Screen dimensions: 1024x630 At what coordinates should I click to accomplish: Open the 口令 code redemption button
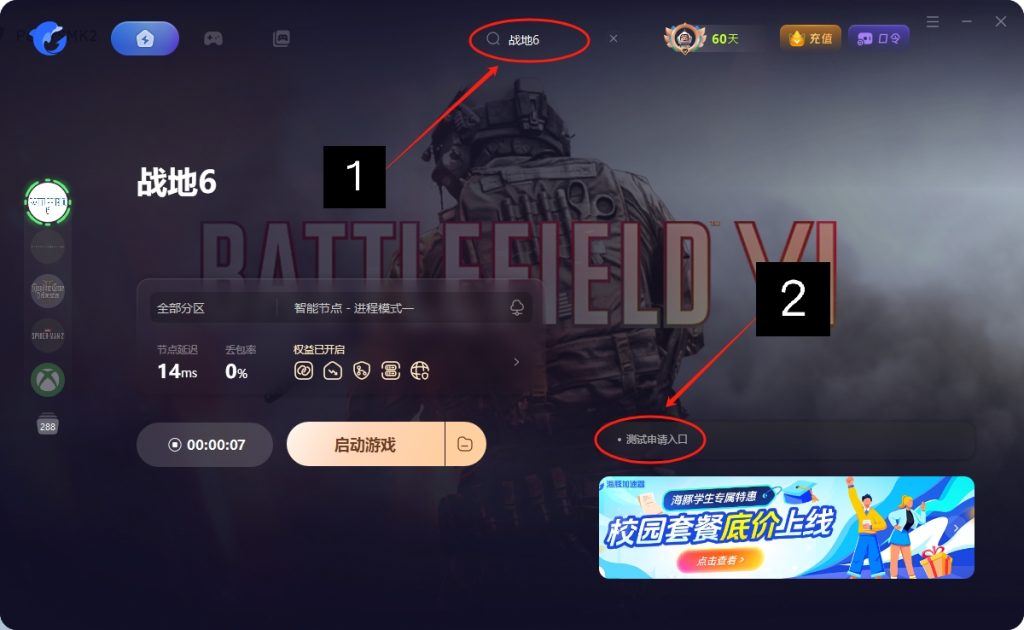[x=878, y=39]
